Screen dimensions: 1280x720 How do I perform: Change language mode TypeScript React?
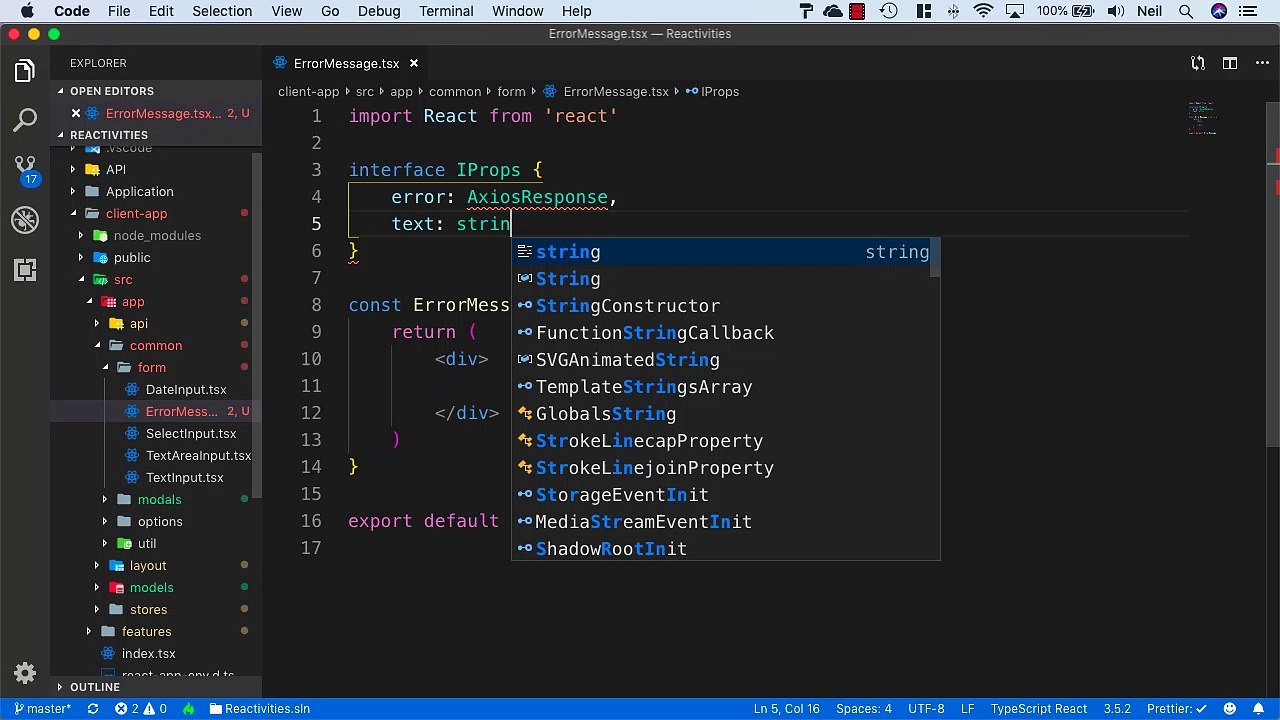[x=1038, y=708]
